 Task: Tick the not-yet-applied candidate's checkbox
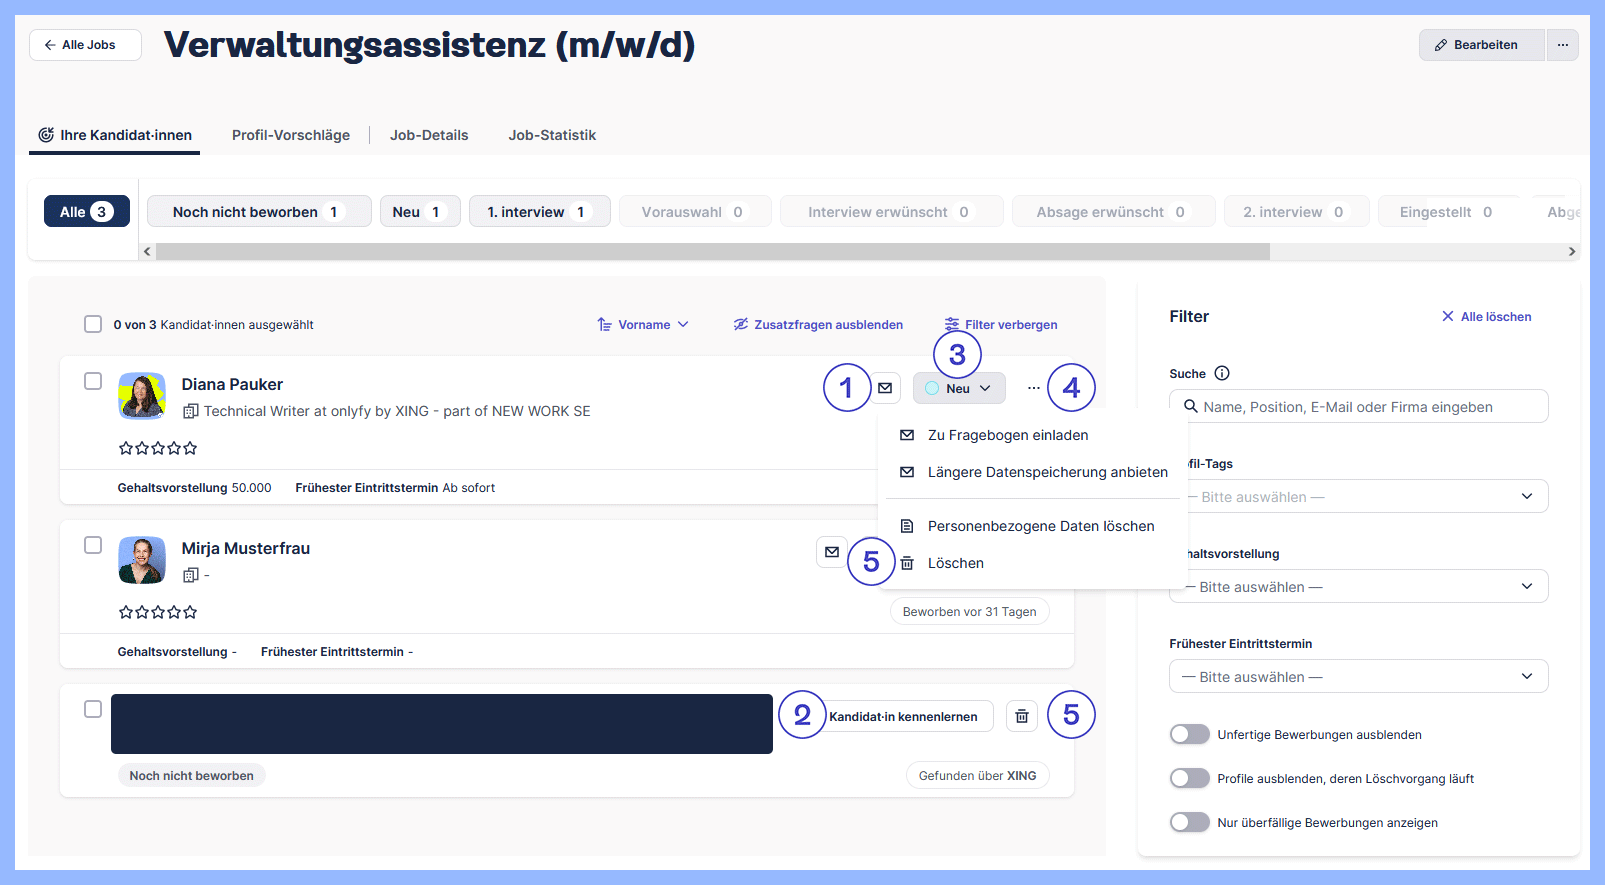coord(93,709)
